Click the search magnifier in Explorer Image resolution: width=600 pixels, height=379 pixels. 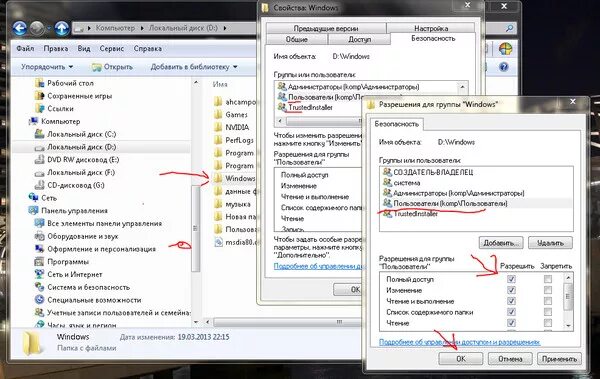pos(509,28)
